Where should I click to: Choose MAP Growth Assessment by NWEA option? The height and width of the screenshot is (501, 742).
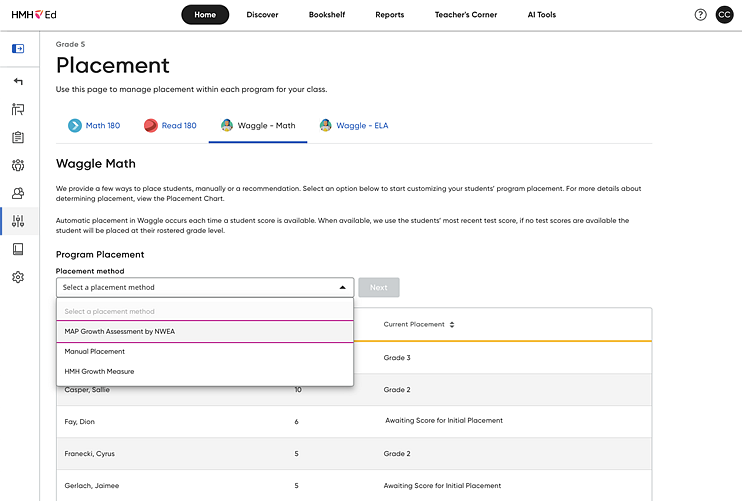point(205,332)
